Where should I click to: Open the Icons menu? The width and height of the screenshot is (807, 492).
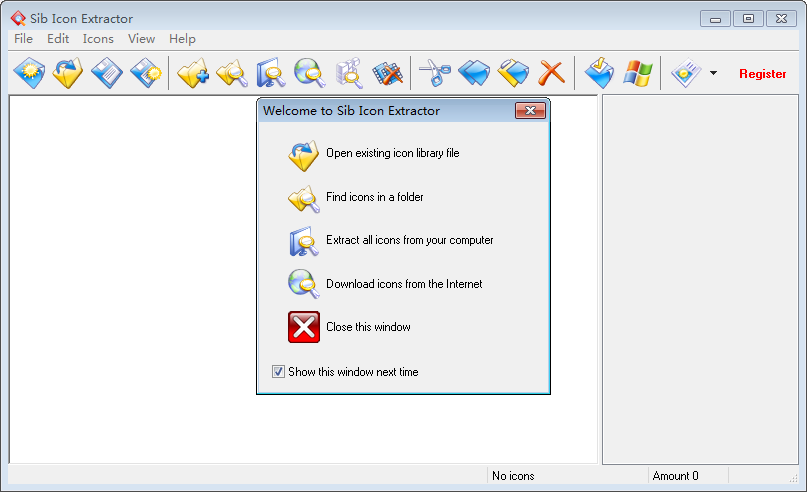point(98,39)
